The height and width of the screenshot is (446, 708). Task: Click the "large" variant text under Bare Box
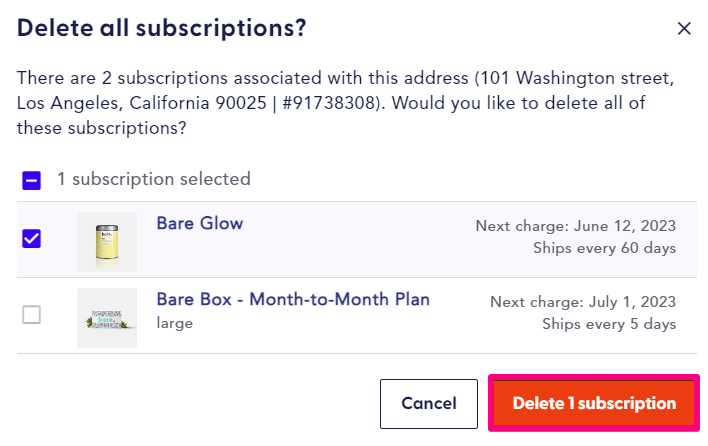click(175, 323)
